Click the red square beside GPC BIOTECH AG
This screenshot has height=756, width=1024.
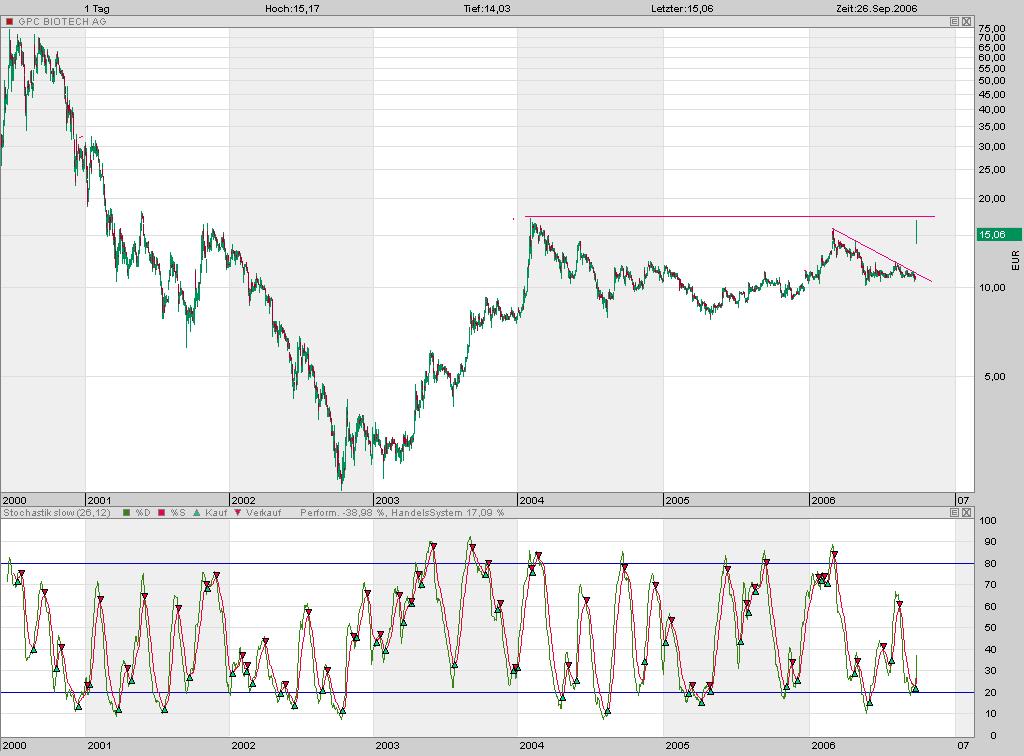9,22
